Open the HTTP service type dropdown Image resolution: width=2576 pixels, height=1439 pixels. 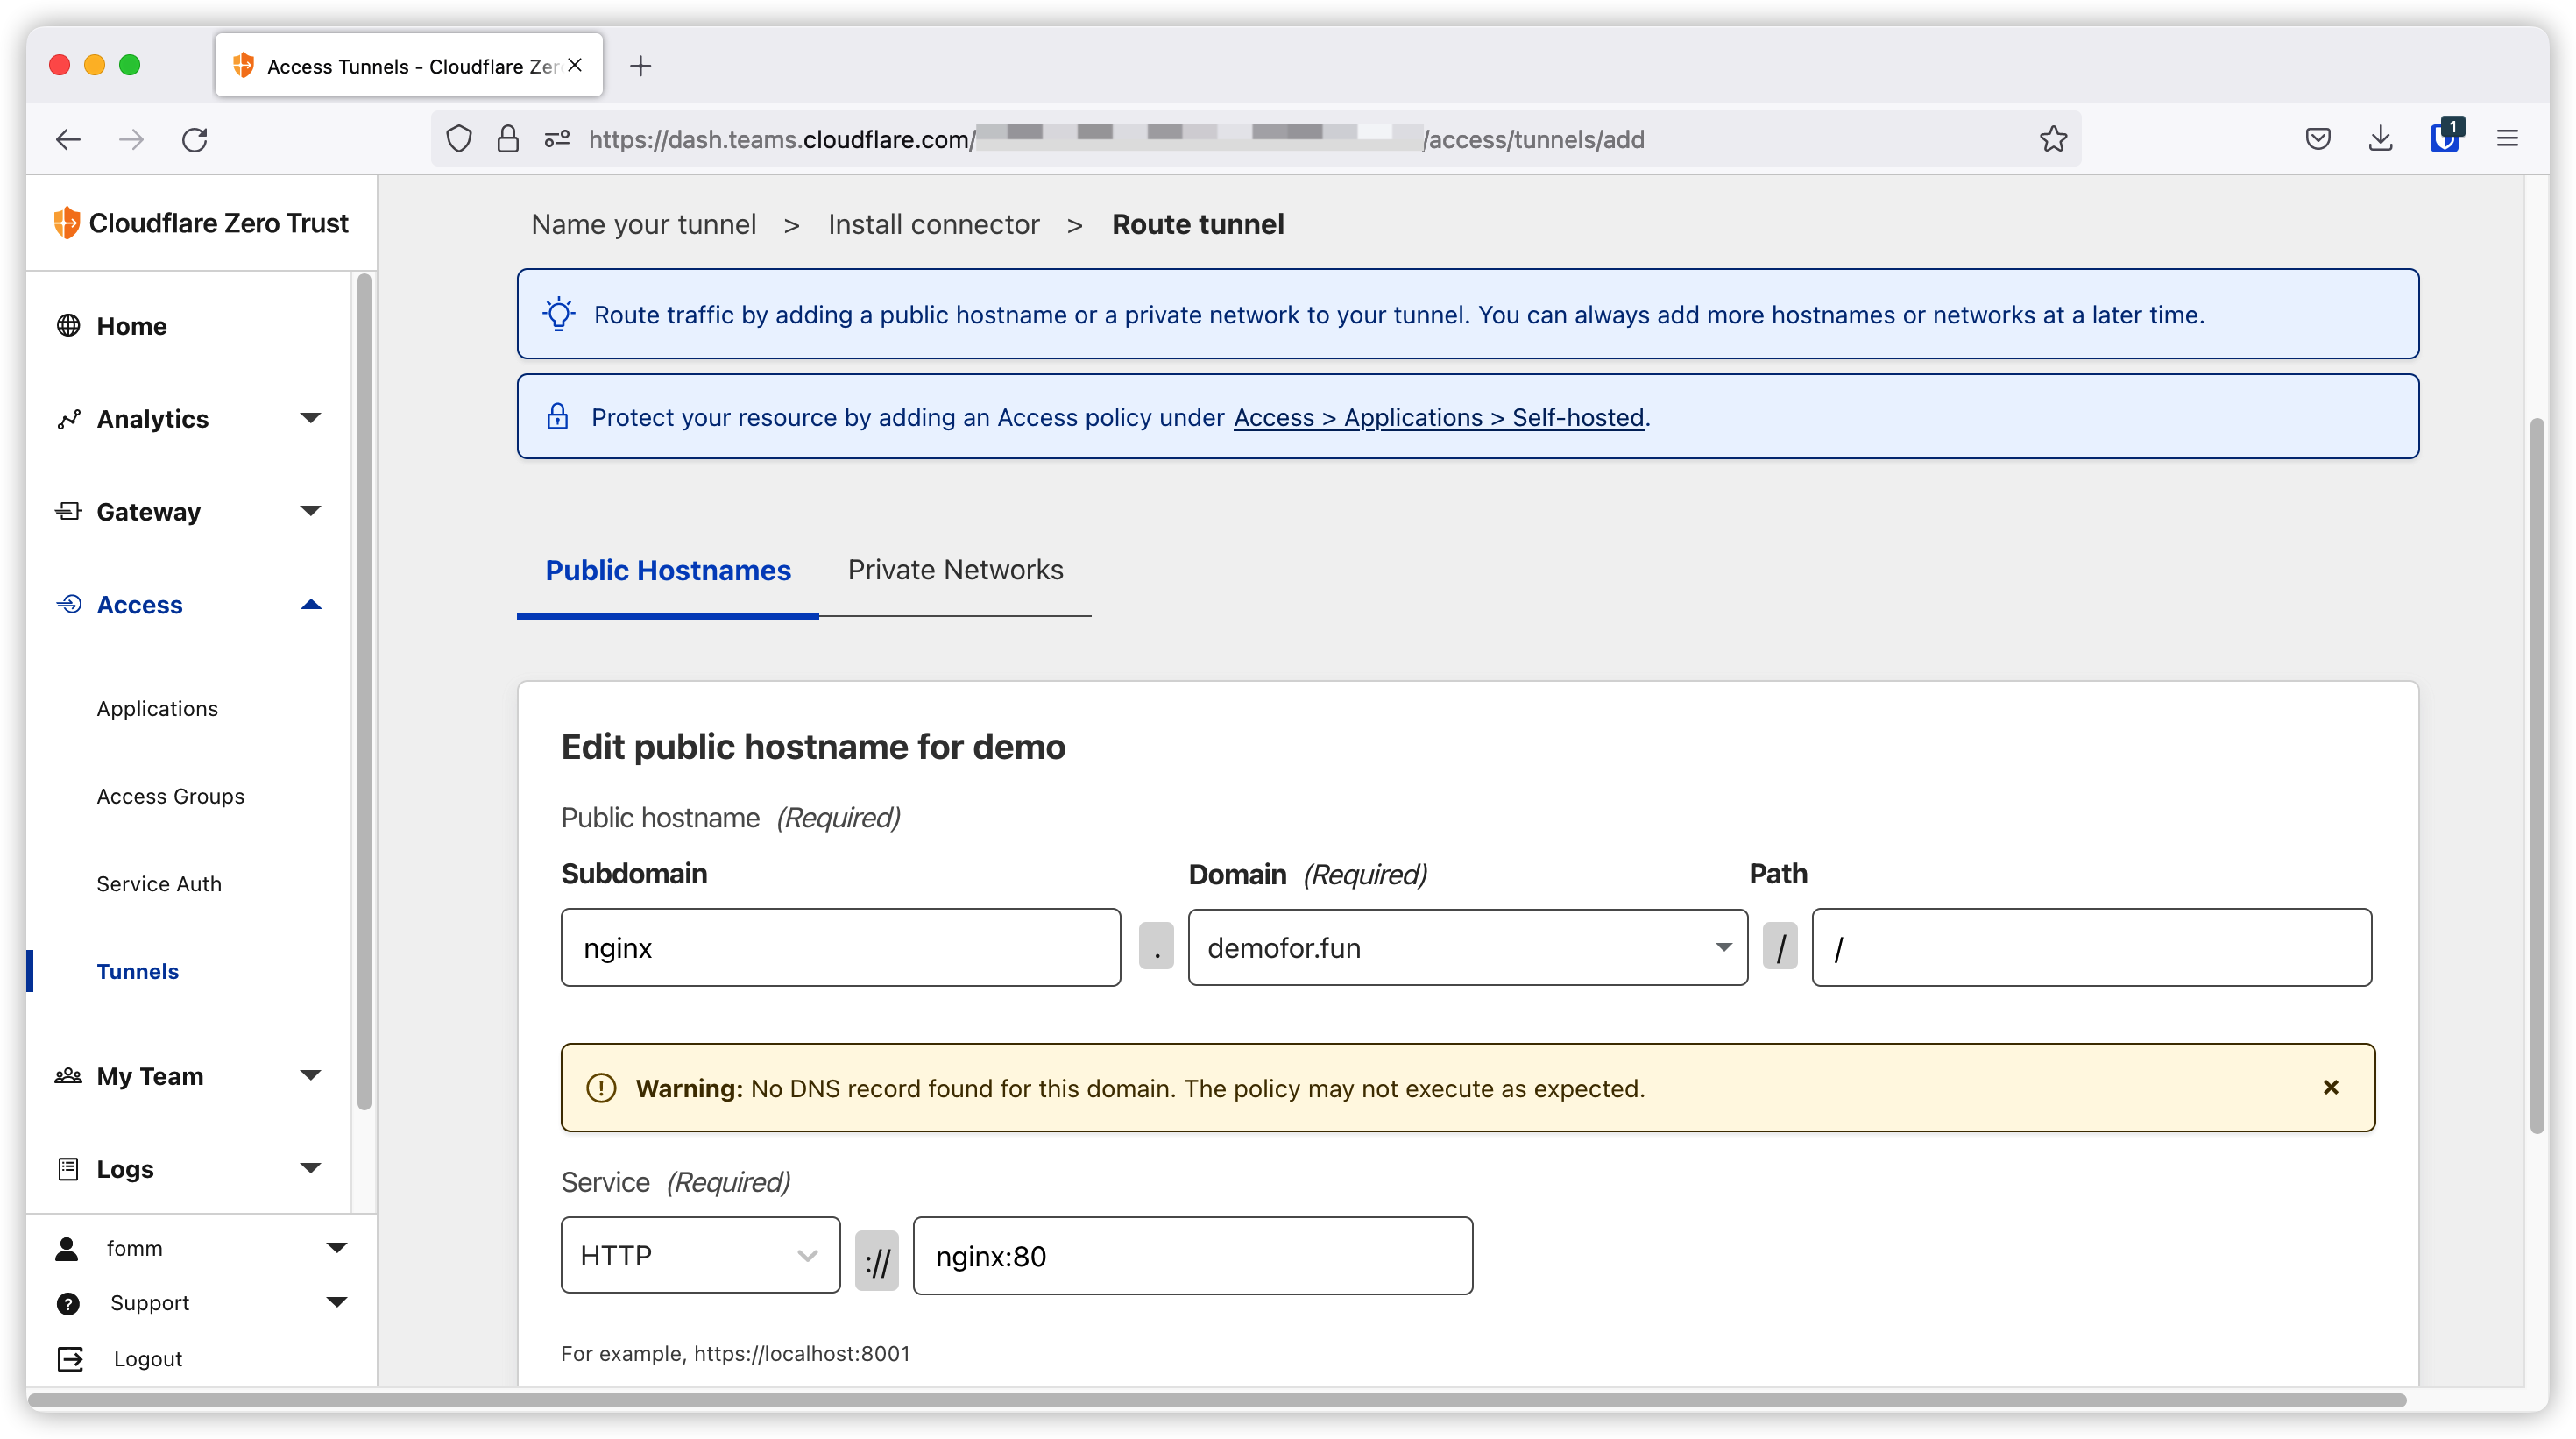(x=700, y=1255)
